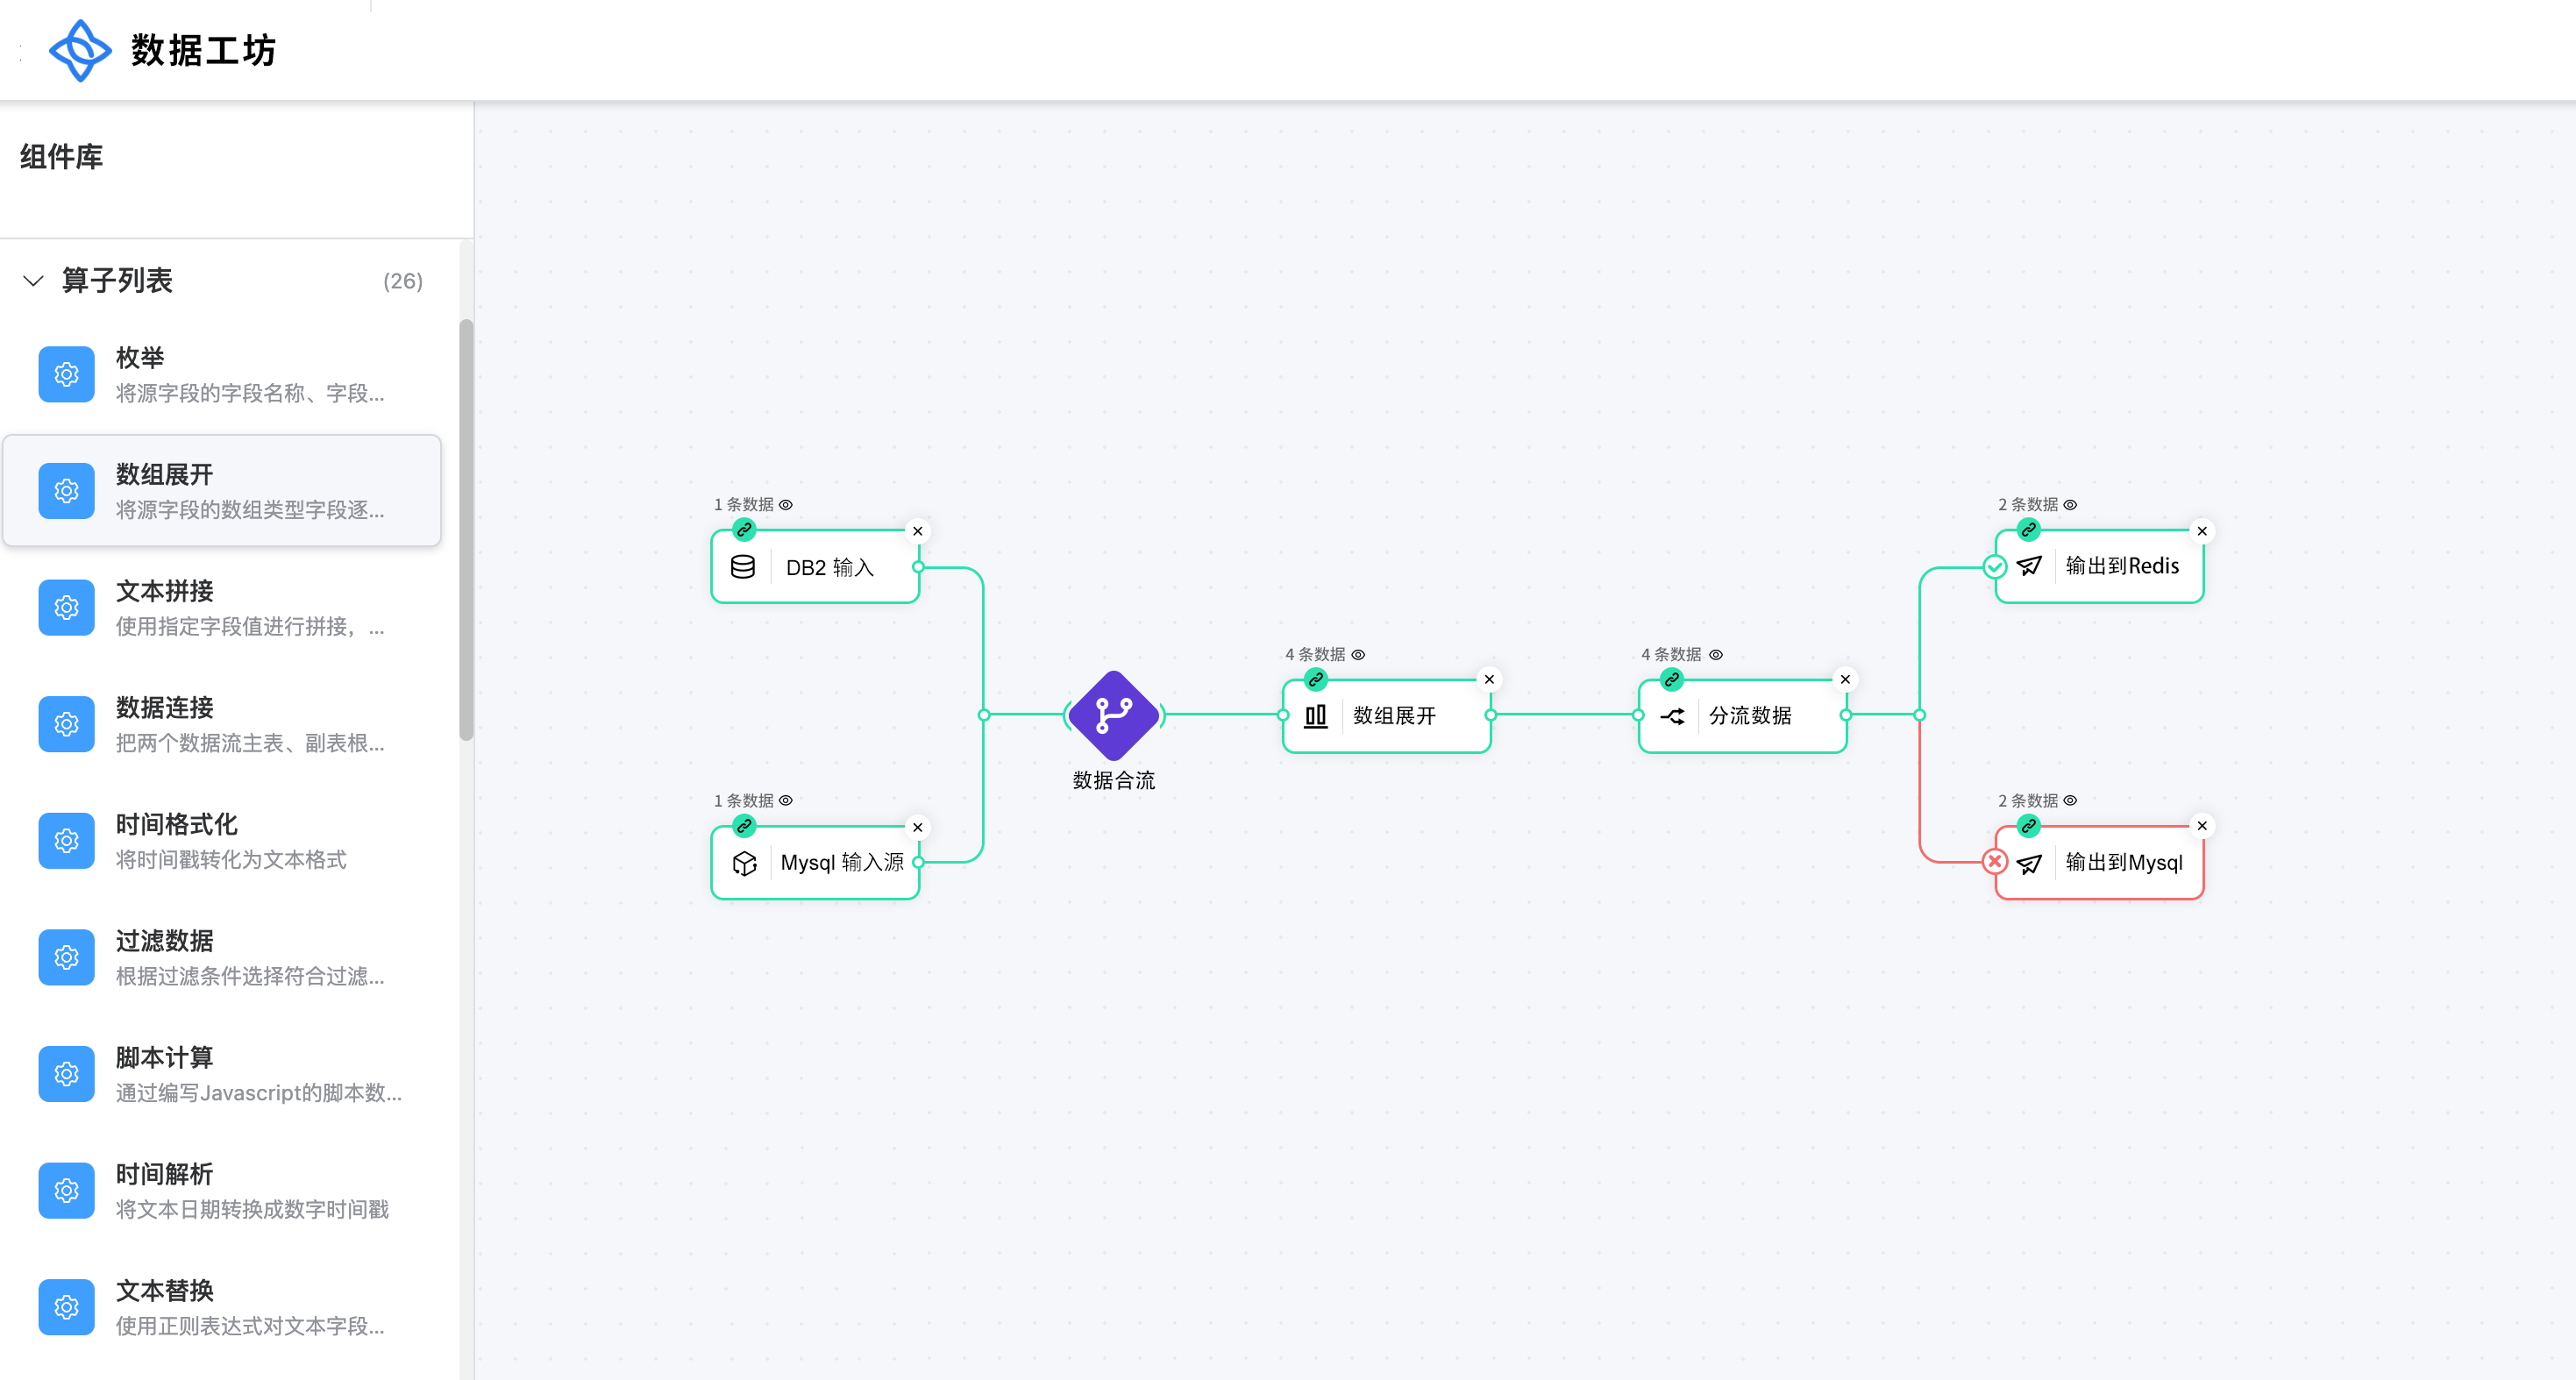Click the paper plane icon in 输出到Redis node
The width and height of the screenshot is (2576, 1380).
[x=2029, y=566]
